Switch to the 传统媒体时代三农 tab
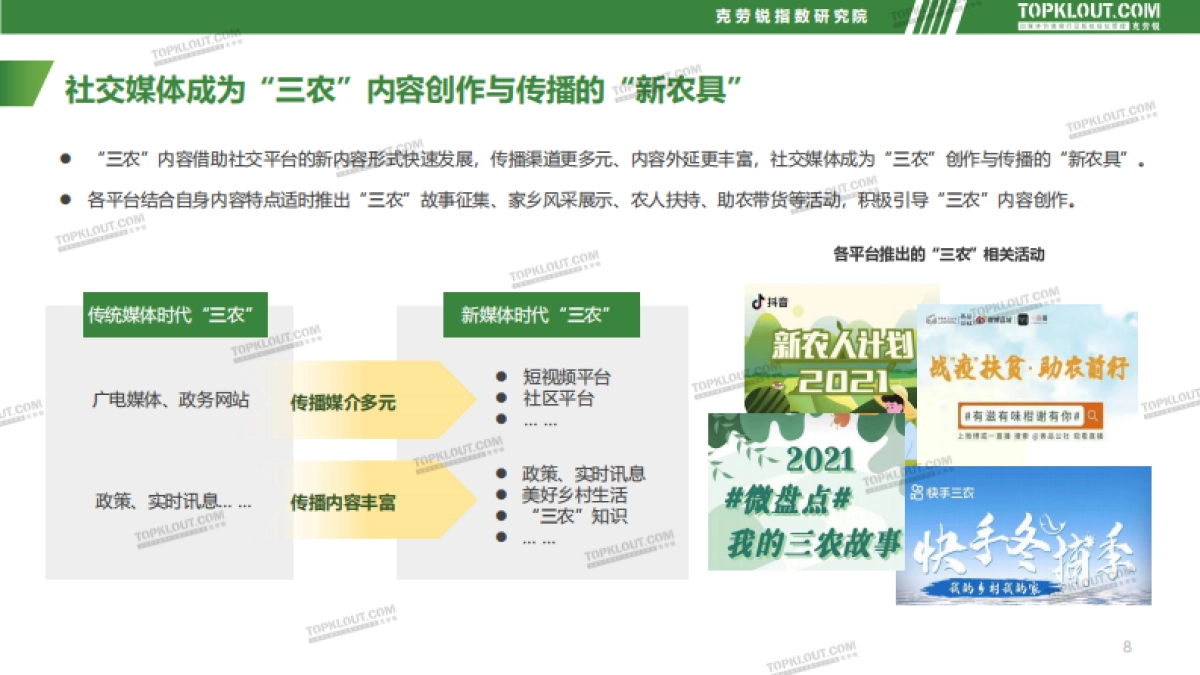The height and width of the screenshot is (675, 1200). tap(175, 313)
